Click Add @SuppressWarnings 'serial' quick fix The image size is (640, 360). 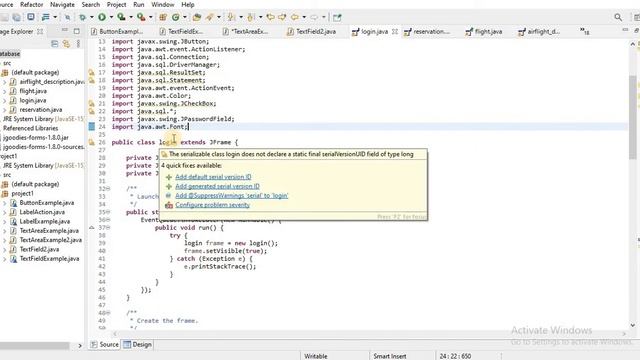pyautogui.click(x=231, y=196)
